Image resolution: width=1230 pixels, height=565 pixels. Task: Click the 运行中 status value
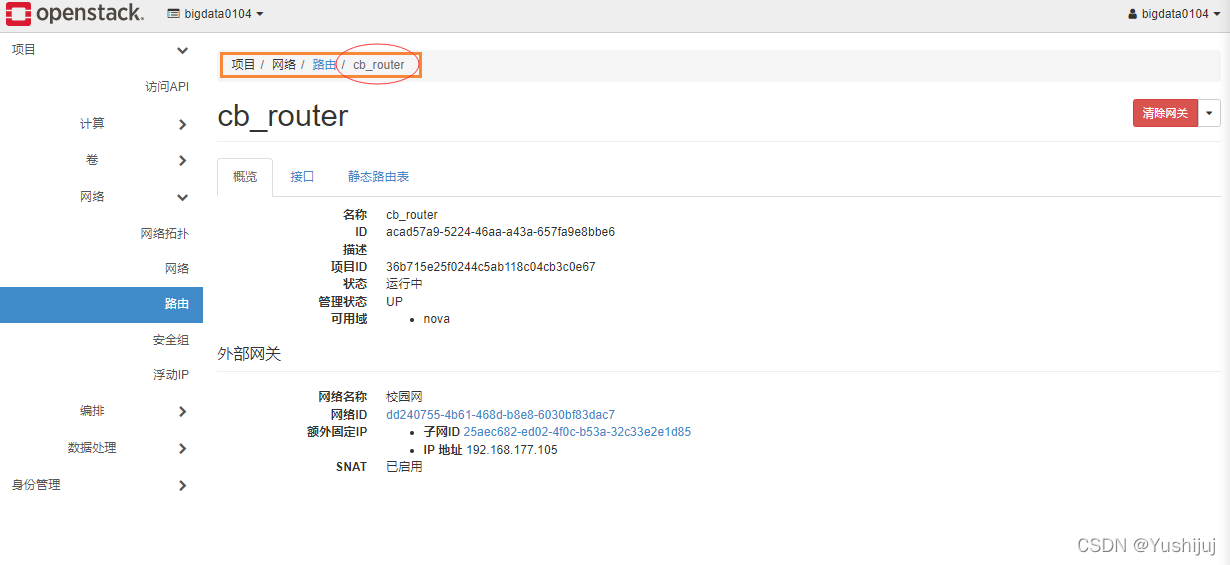click(404, 284)
